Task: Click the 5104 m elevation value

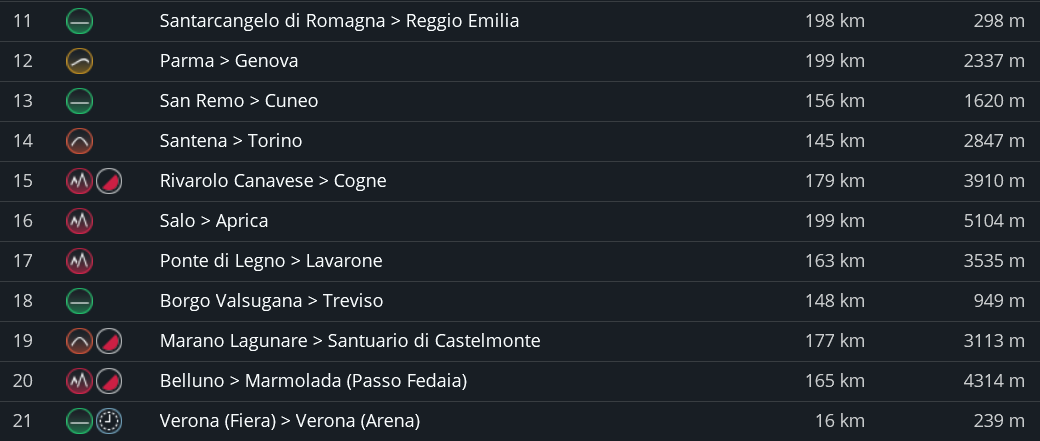Action: pyautogui.click(x=993, y=221)
